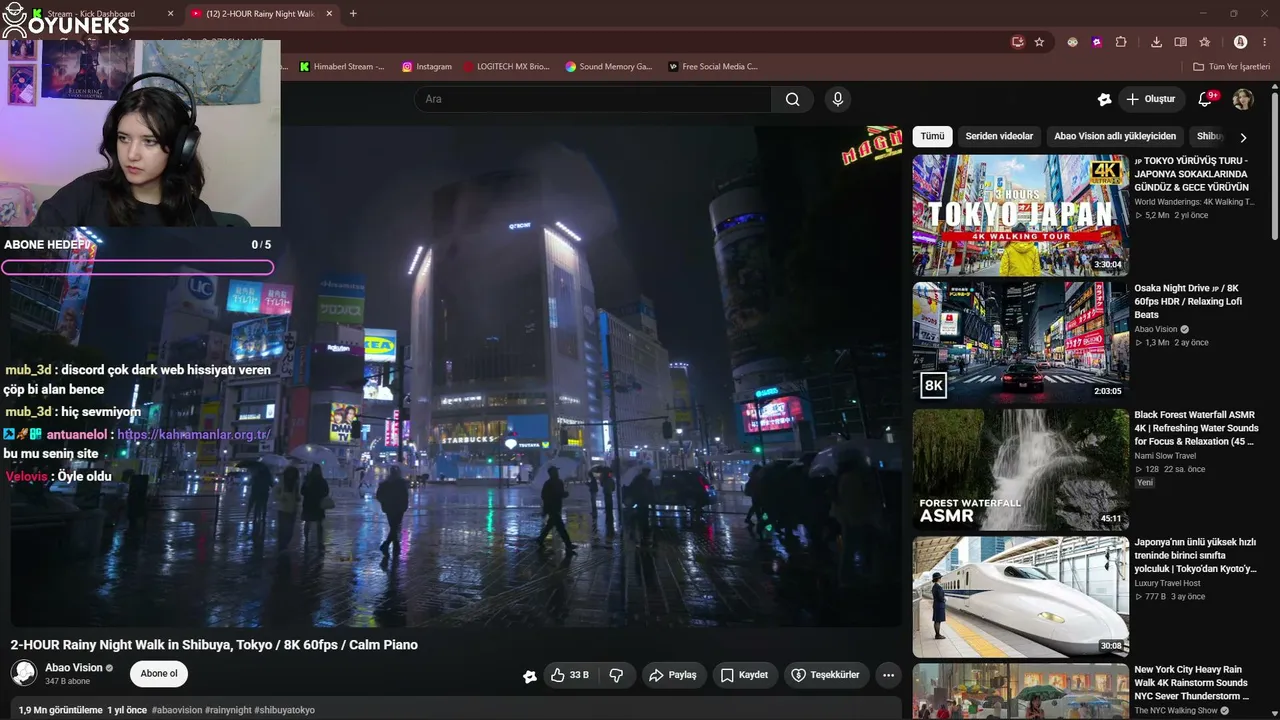This screenshot has height=720, width=1280.
Task: Open the browser downloads icon
Action: tap(1156, 42)
